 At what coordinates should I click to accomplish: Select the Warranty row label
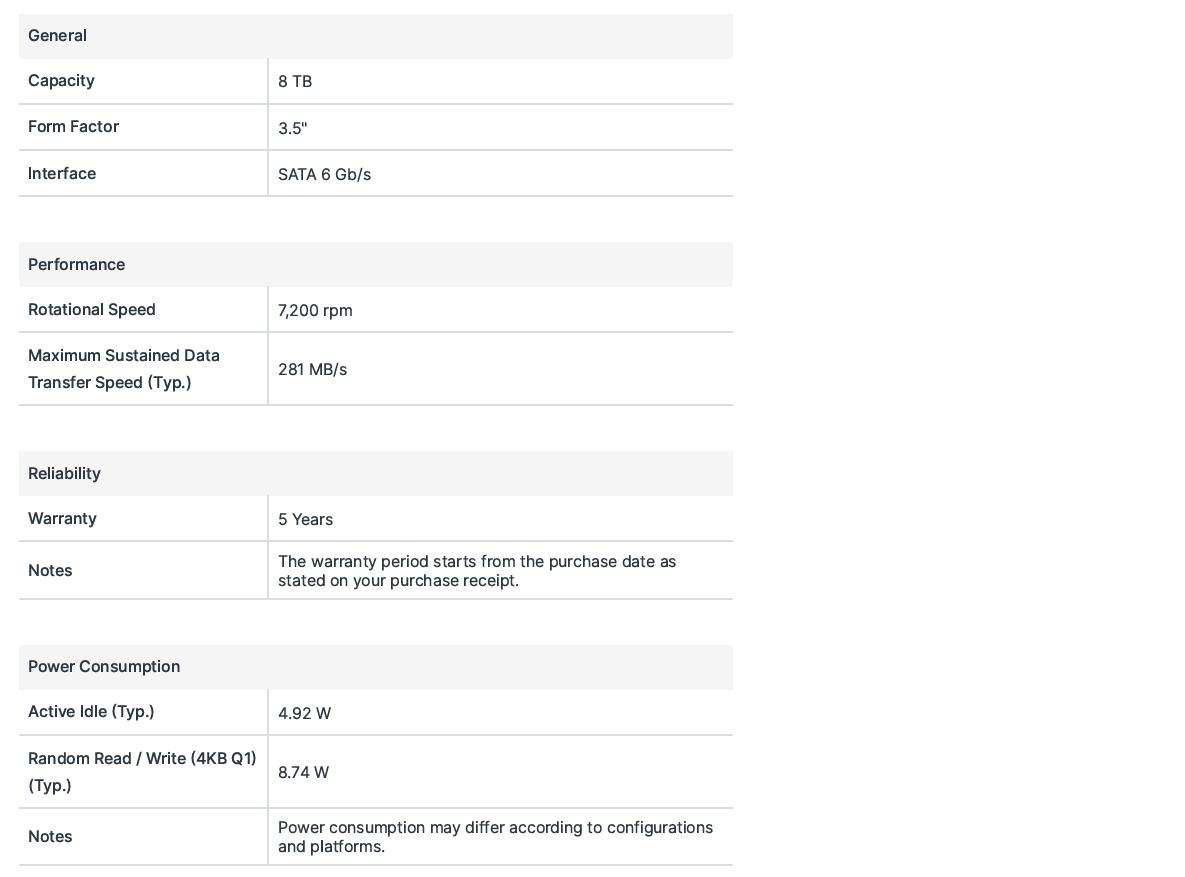(62, 519)
